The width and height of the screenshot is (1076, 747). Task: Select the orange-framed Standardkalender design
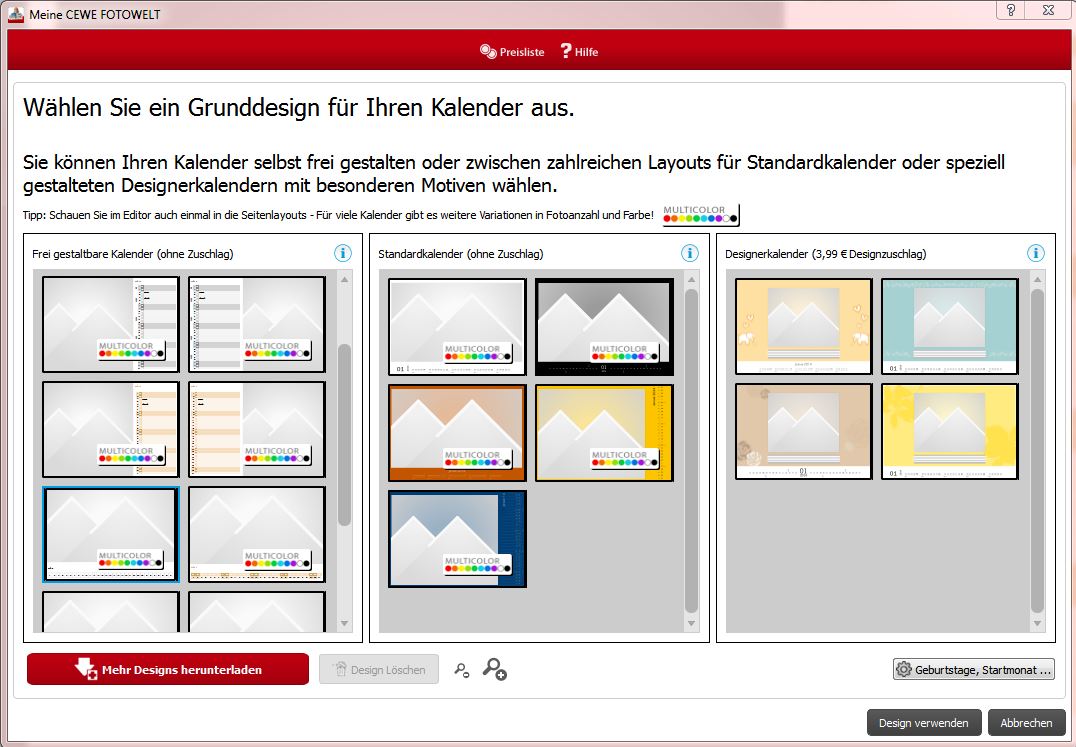click(x=457, y=432)
